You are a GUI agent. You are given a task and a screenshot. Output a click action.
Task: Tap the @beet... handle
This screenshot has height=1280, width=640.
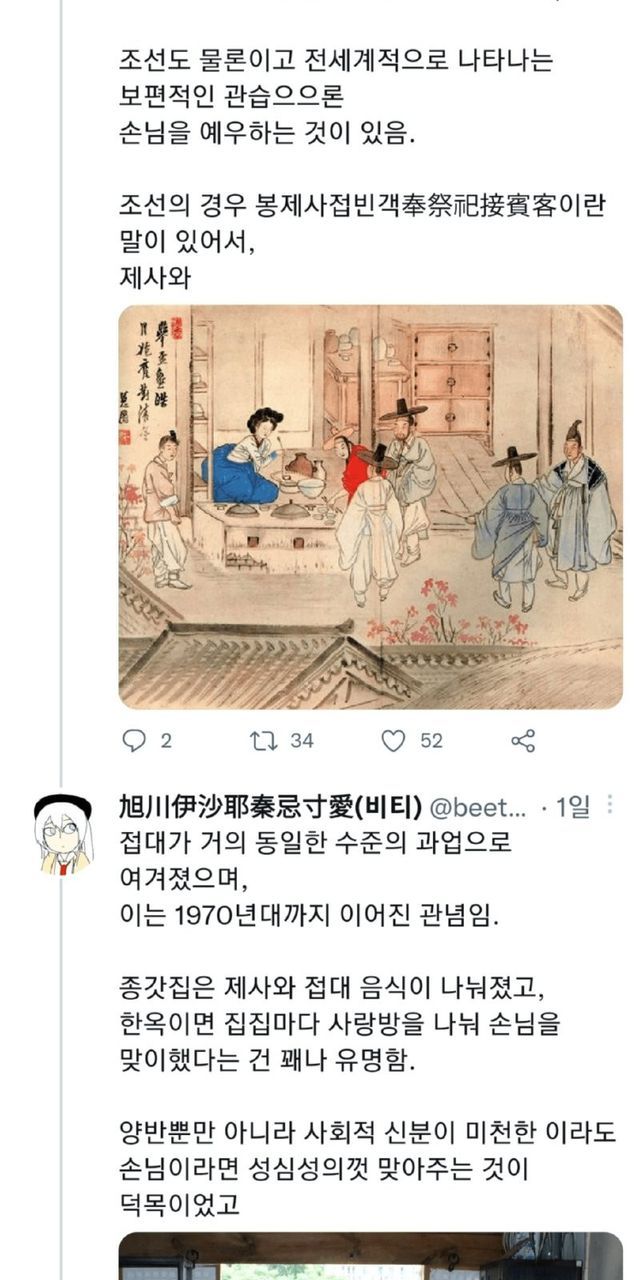click(x=479, y=808)
